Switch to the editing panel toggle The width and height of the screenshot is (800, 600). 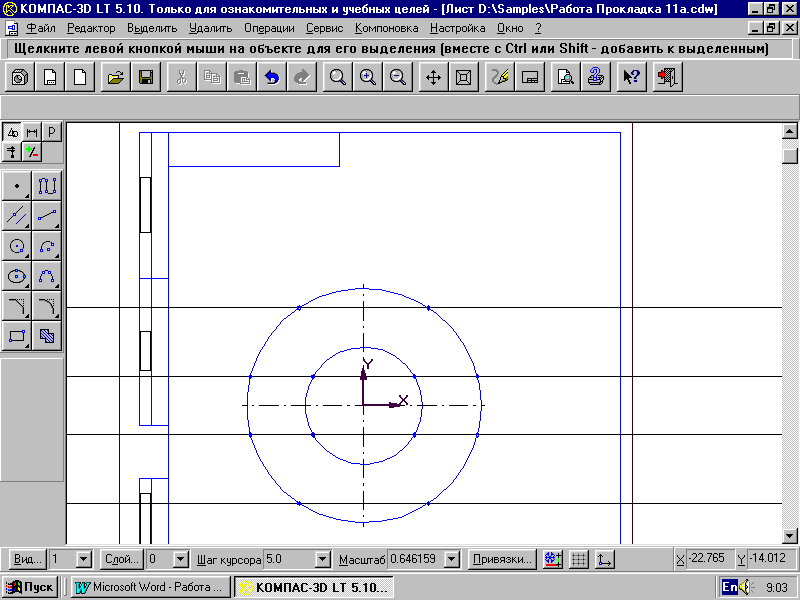[x=12, y=152]
